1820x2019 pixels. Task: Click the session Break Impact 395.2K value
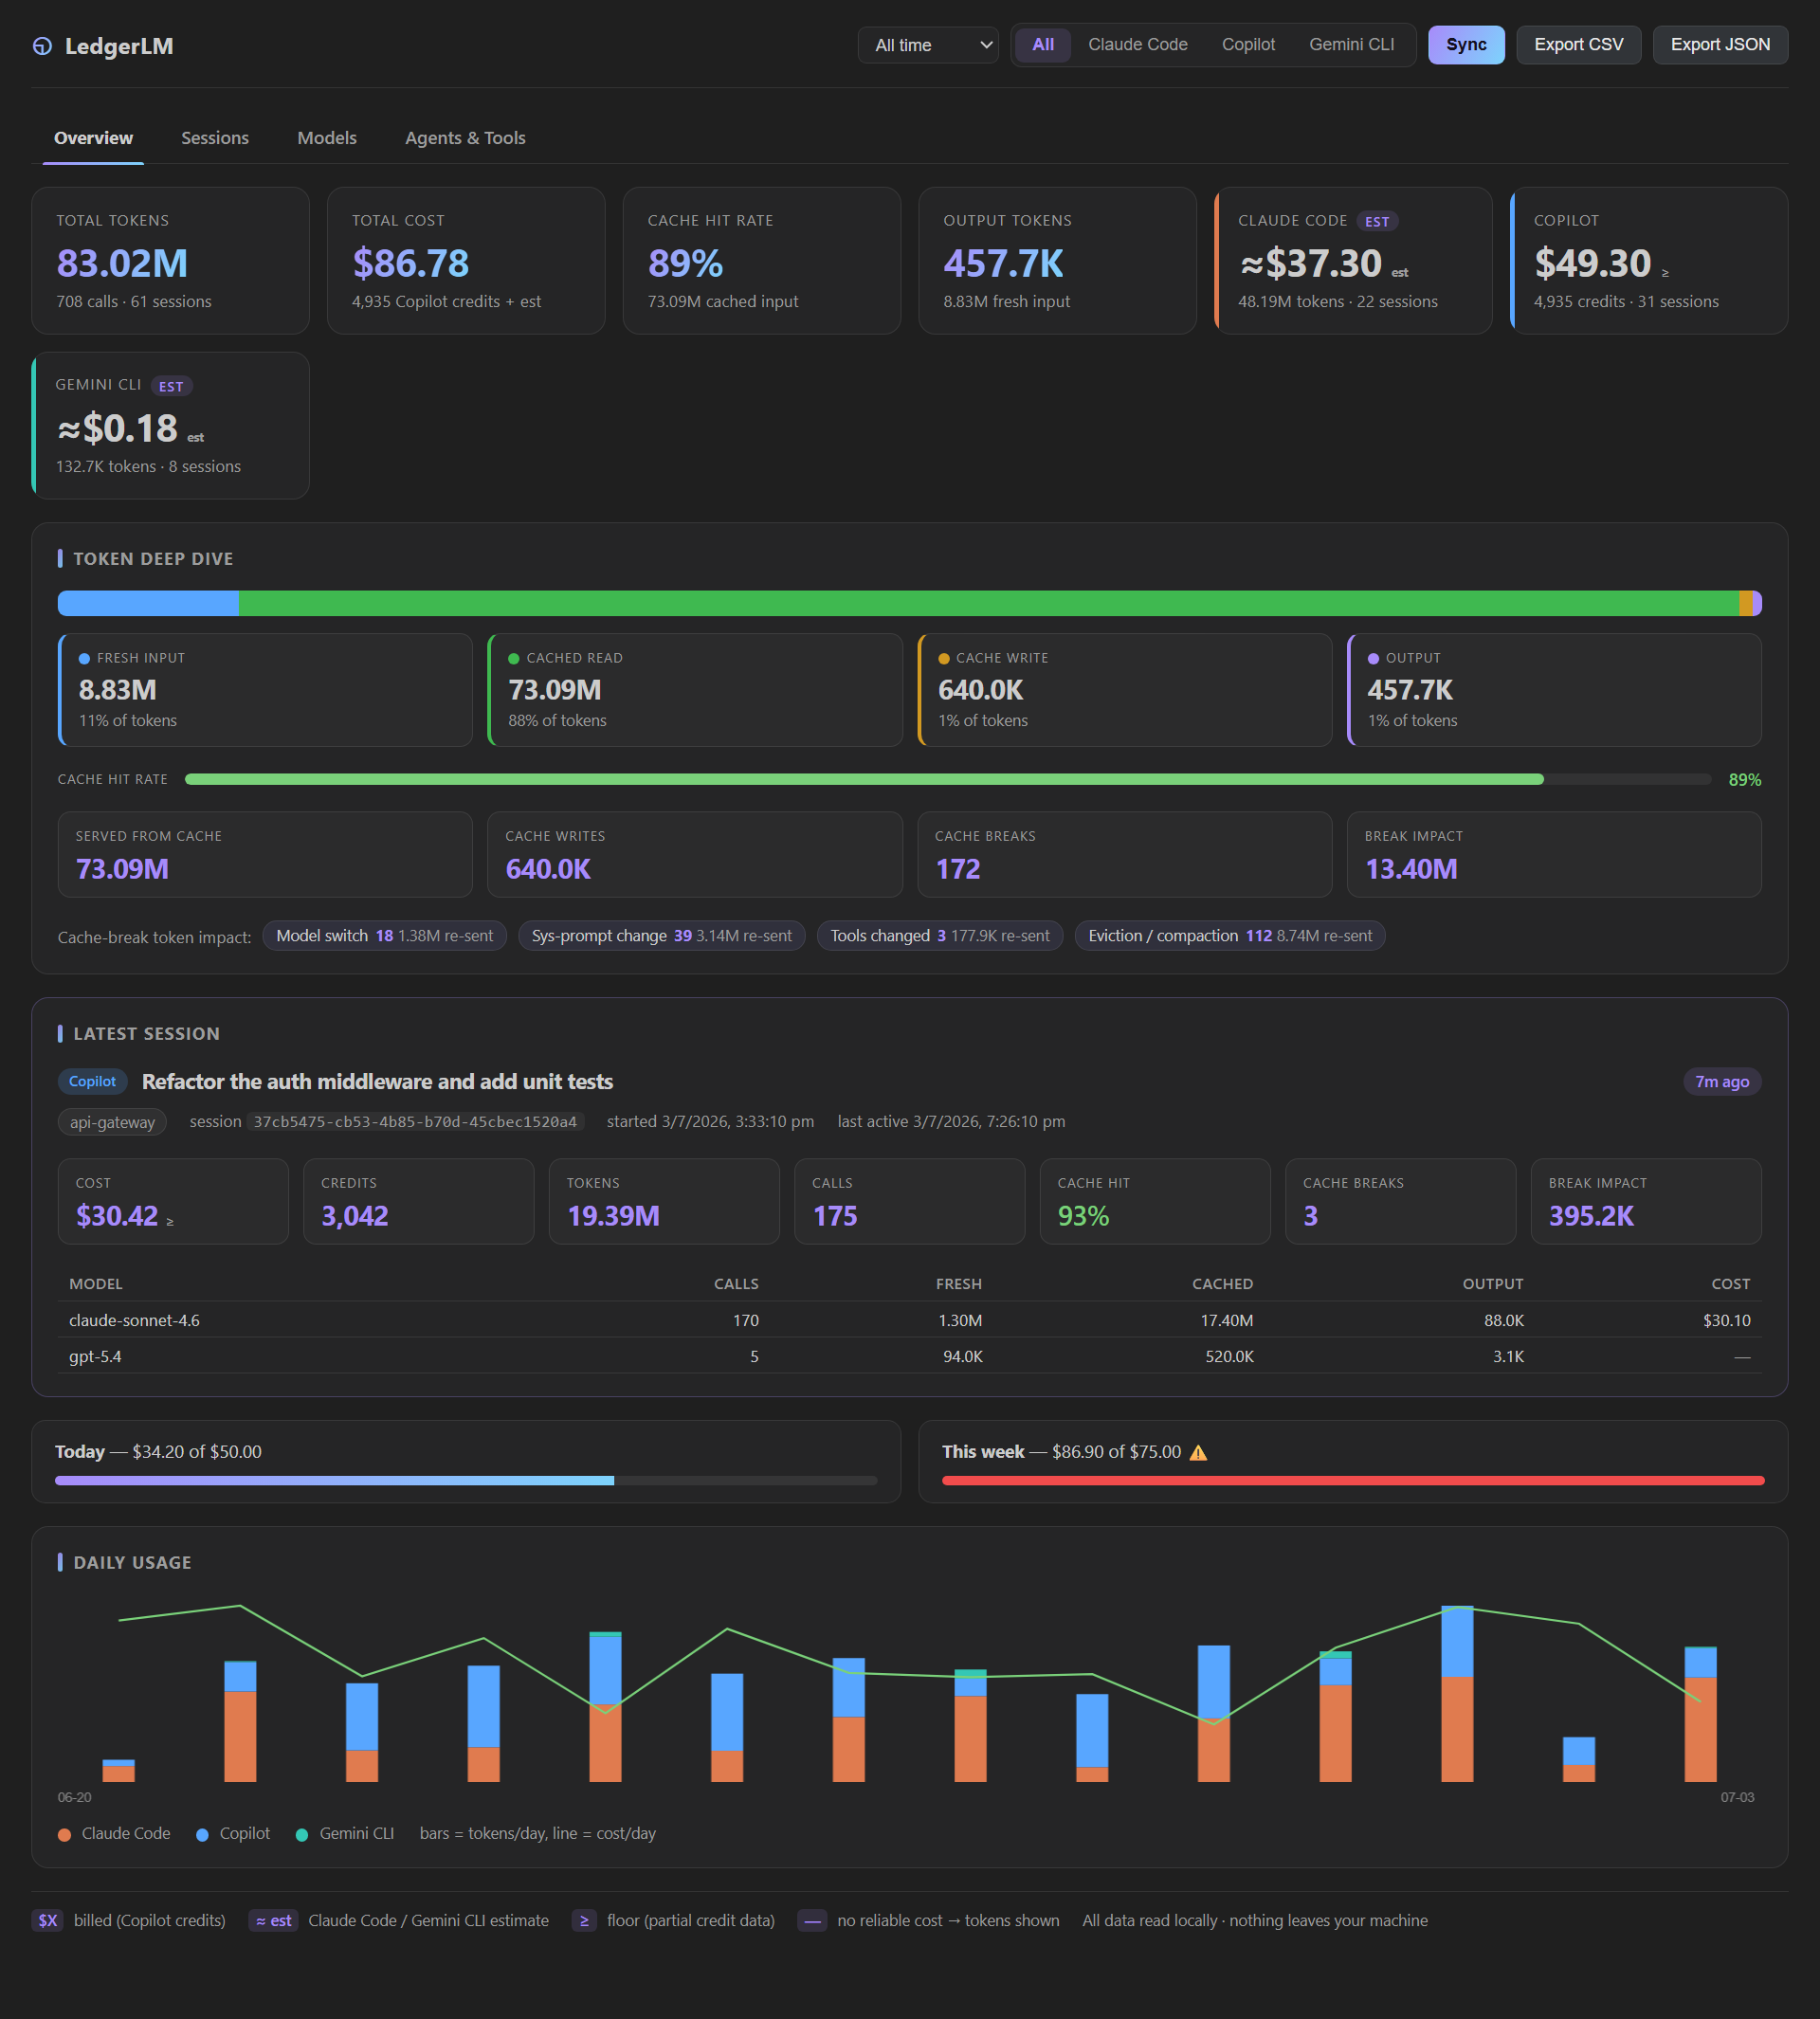tap(1591, 1216)
